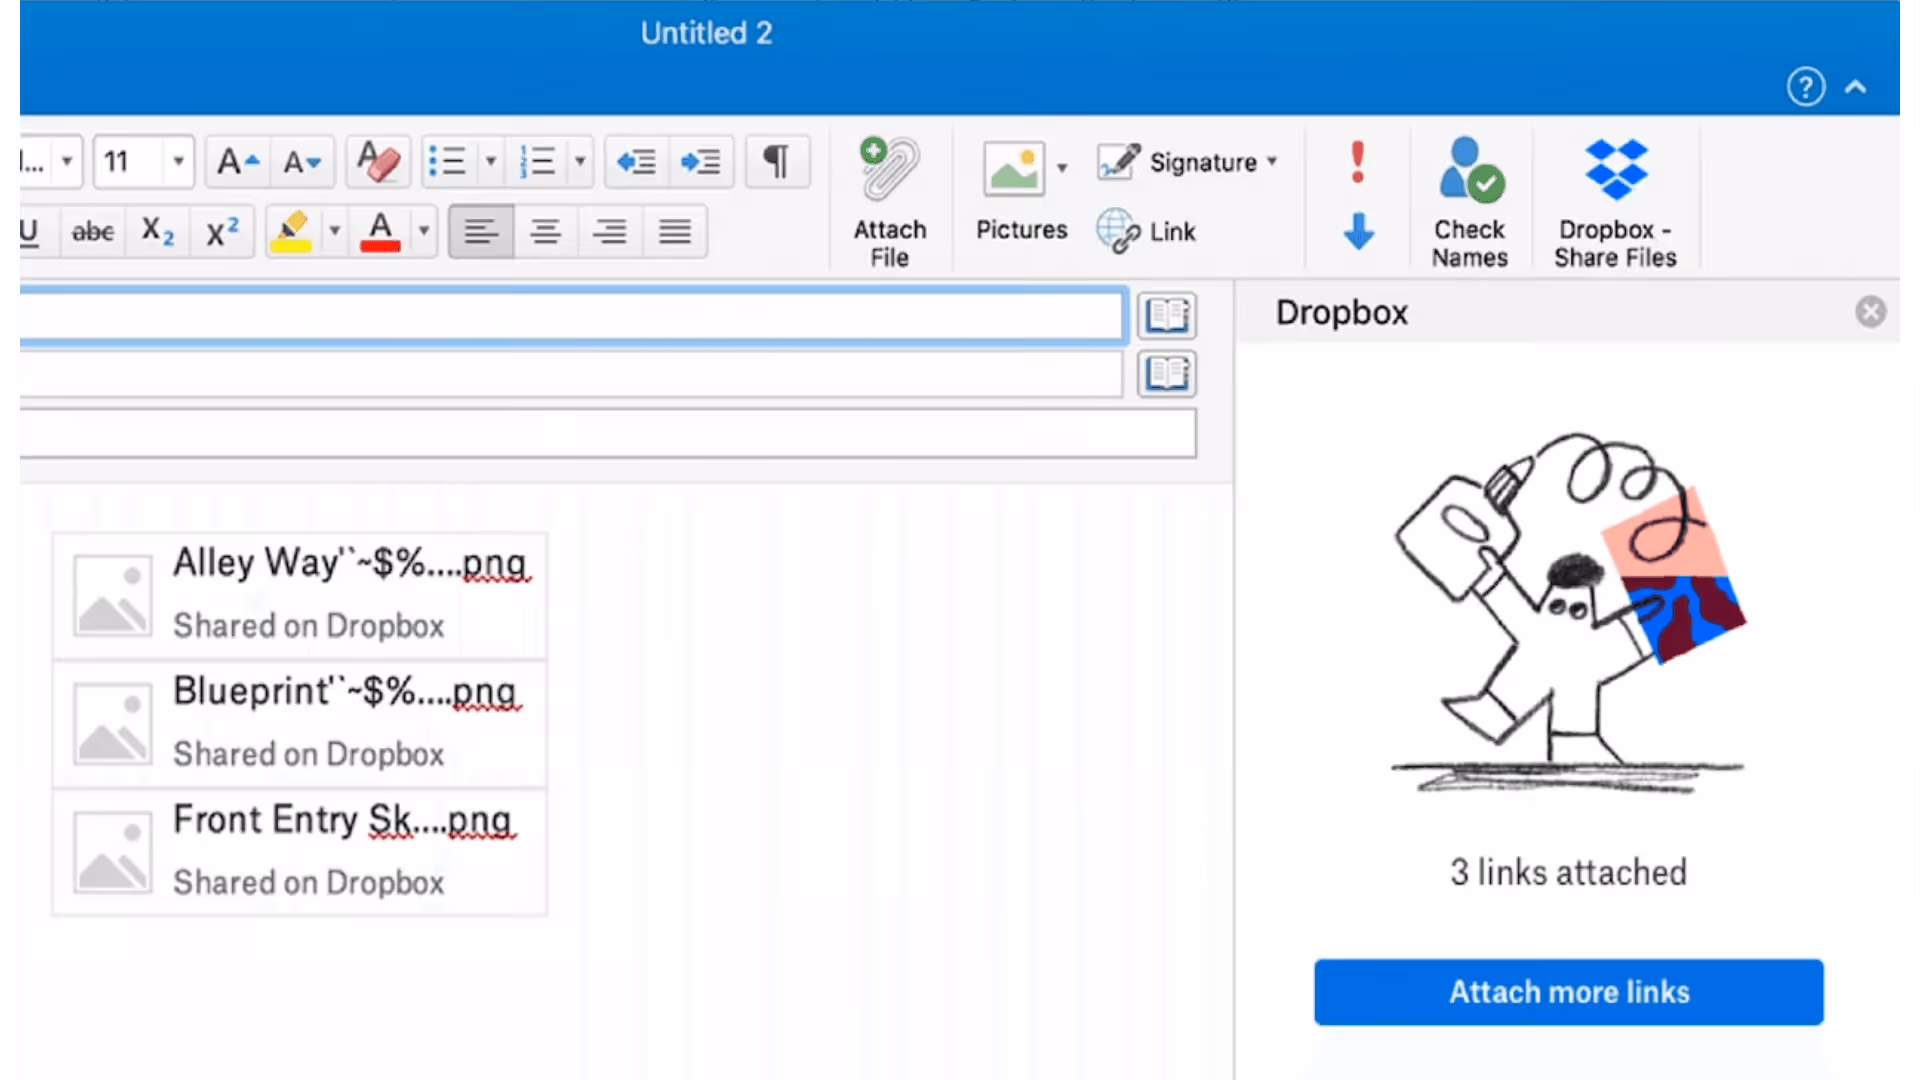Toggle strikethrough formatting

pos(93,231)
